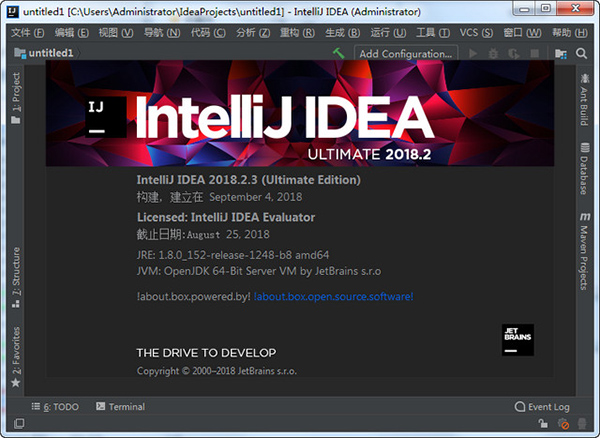Viewport: 600px width, 438px height.
Task: Click the Licensed: IntelliJ IDEA Evaluator text
Action: coord(226,217)
